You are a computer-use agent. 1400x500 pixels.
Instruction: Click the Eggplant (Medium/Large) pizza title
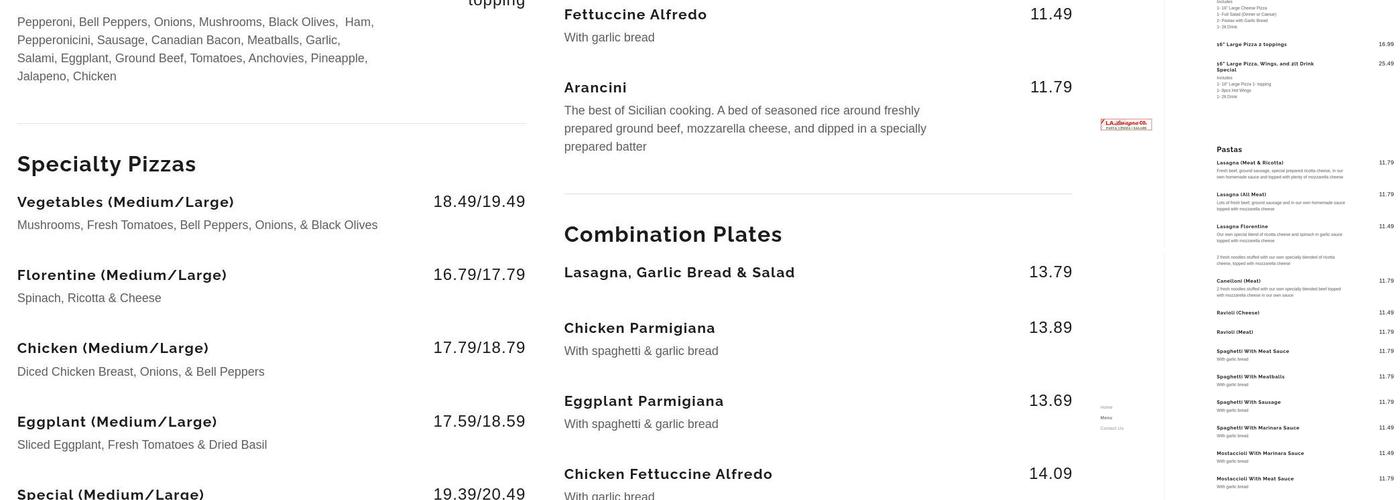pyautogui.click(x=117, y=422)
